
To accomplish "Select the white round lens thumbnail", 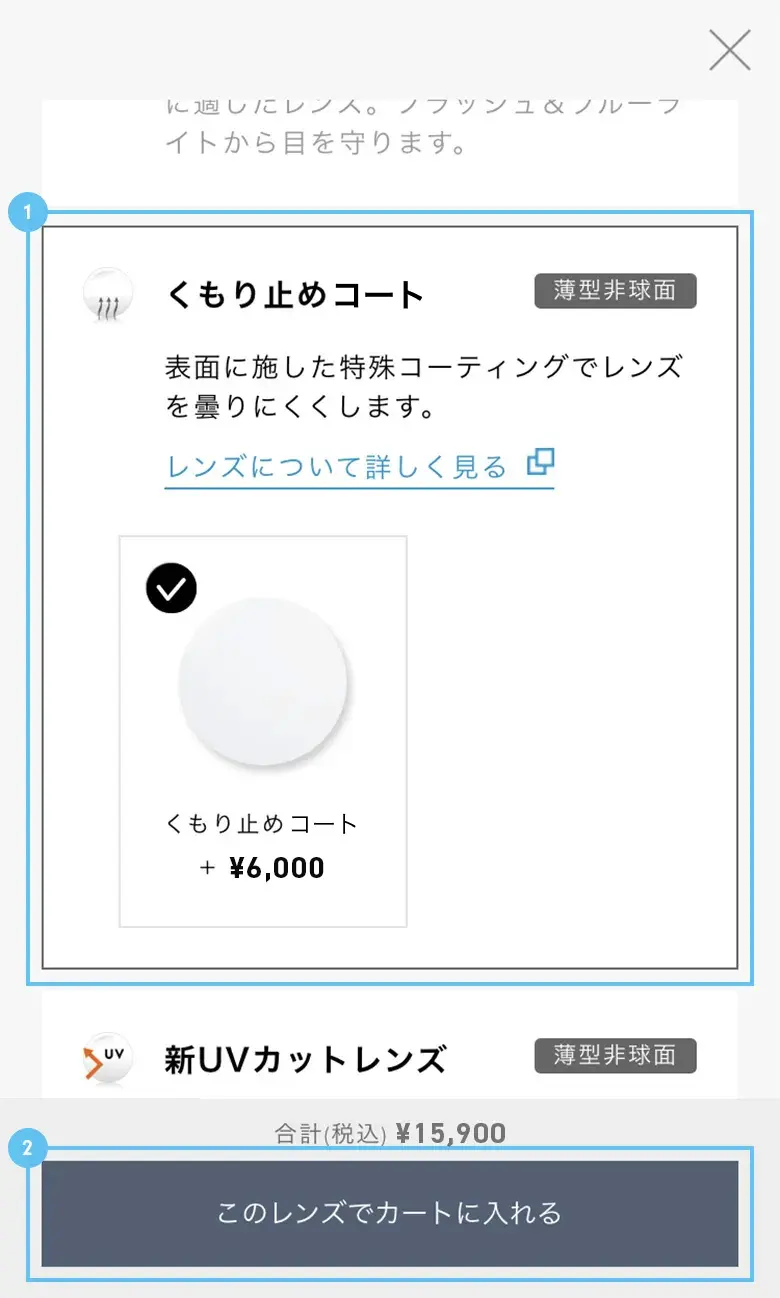I will (x=263, y=684).
